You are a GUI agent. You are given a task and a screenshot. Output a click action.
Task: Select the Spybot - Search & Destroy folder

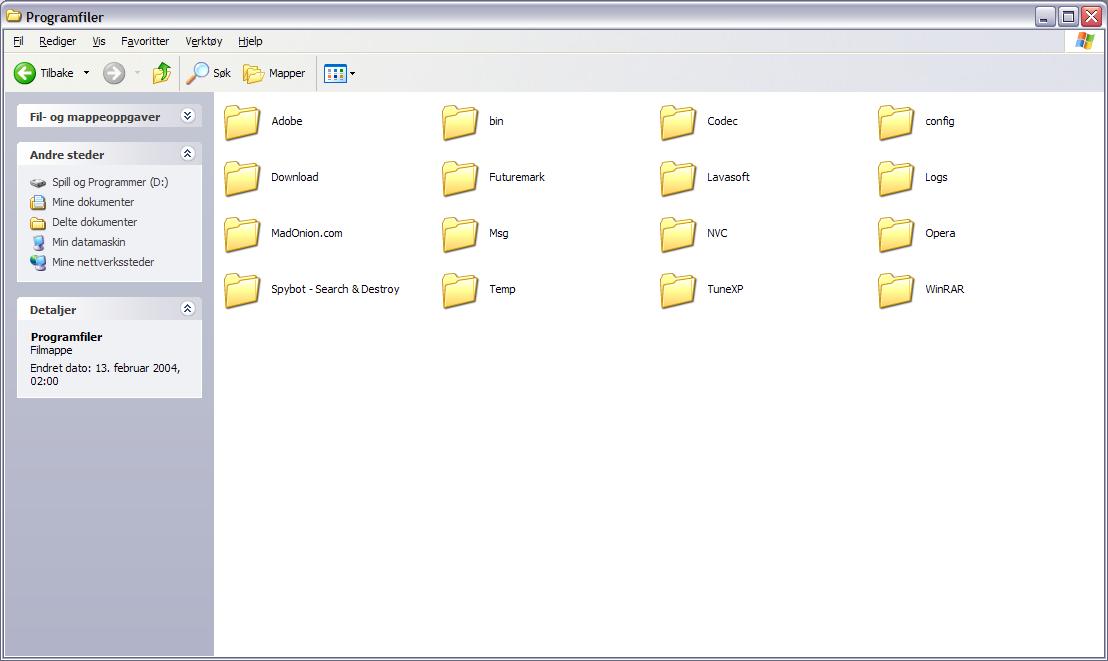click(242, 290)
